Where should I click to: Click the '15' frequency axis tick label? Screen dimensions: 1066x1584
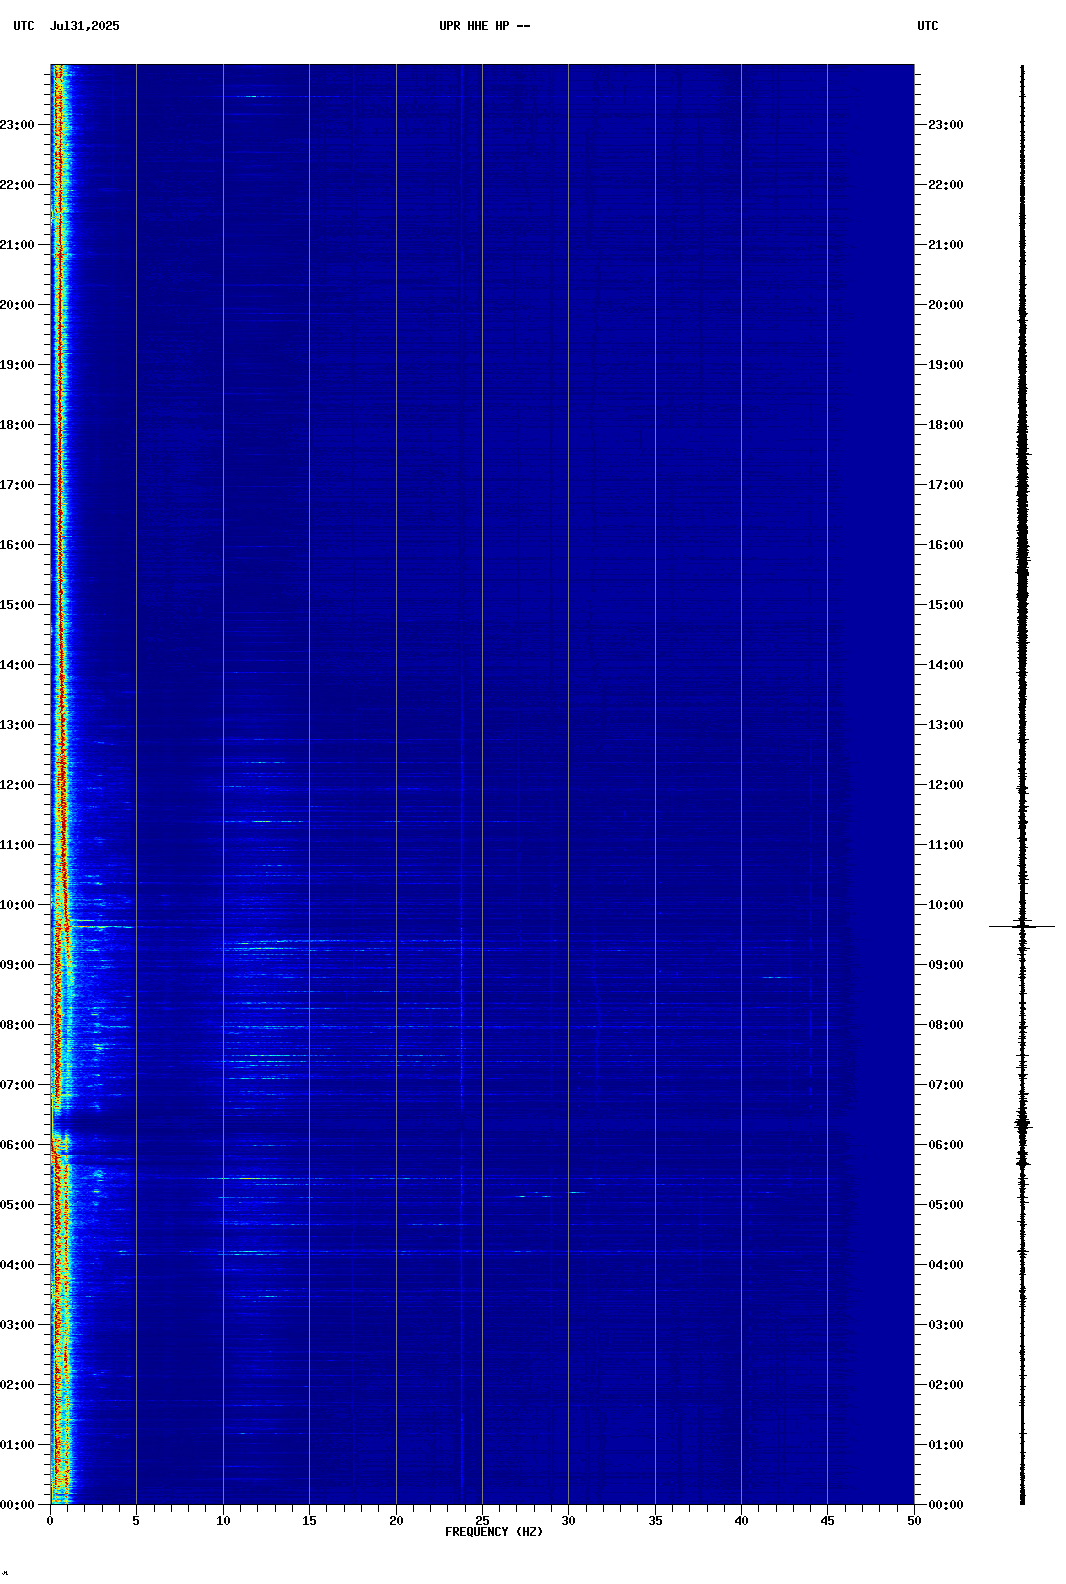click(309, 1521)
